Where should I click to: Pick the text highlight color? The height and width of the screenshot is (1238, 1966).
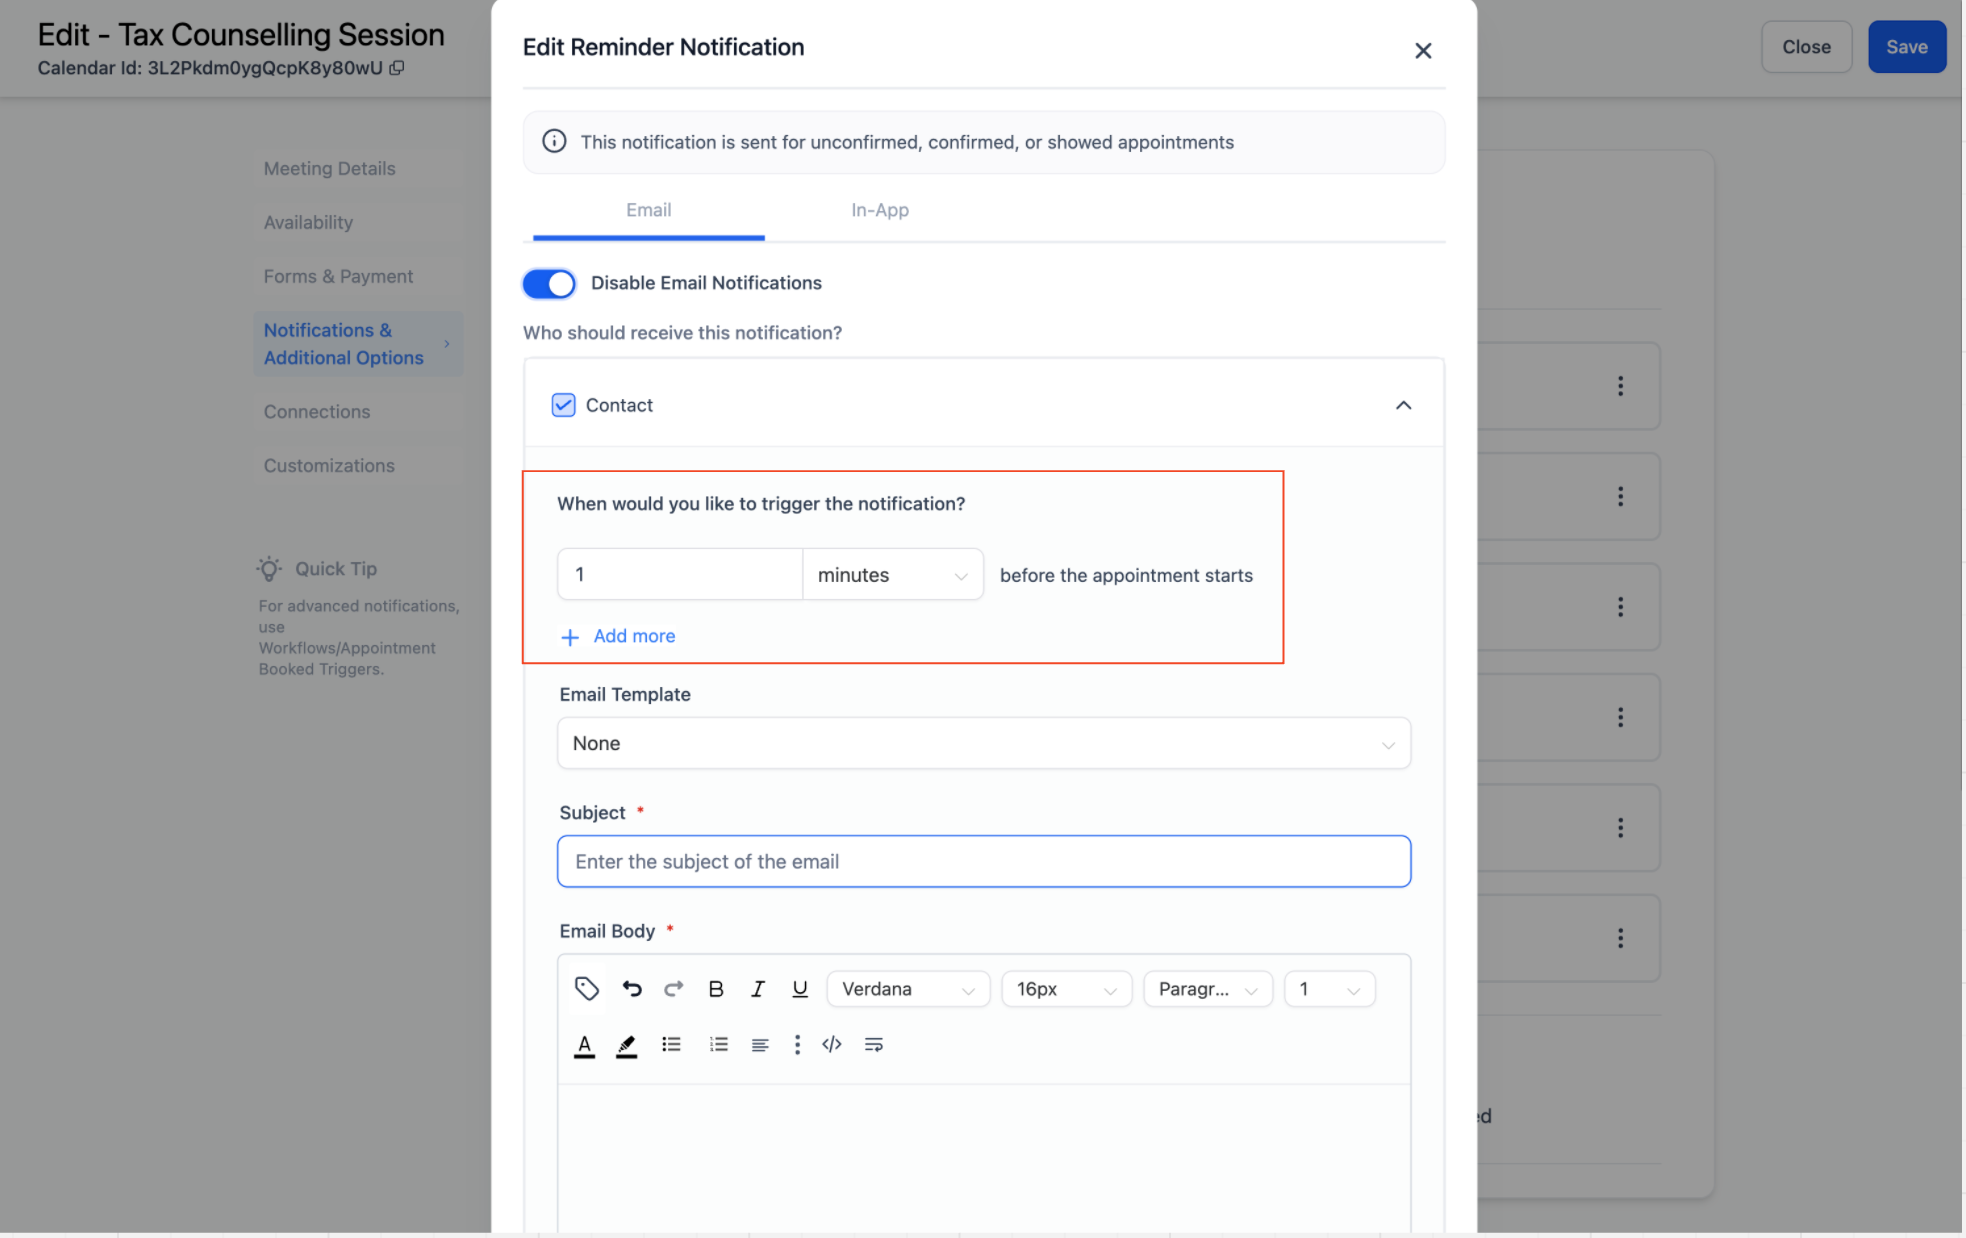pos(626,1046)
